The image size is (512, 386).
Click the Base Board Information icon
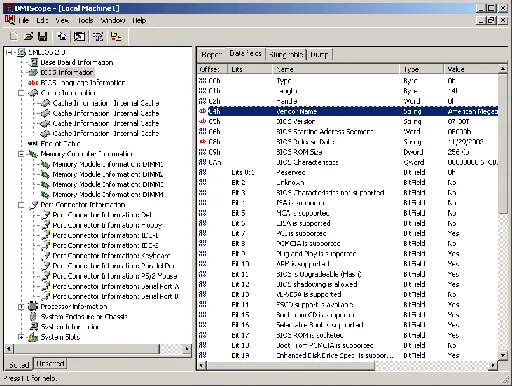click(x=34, y=62)
